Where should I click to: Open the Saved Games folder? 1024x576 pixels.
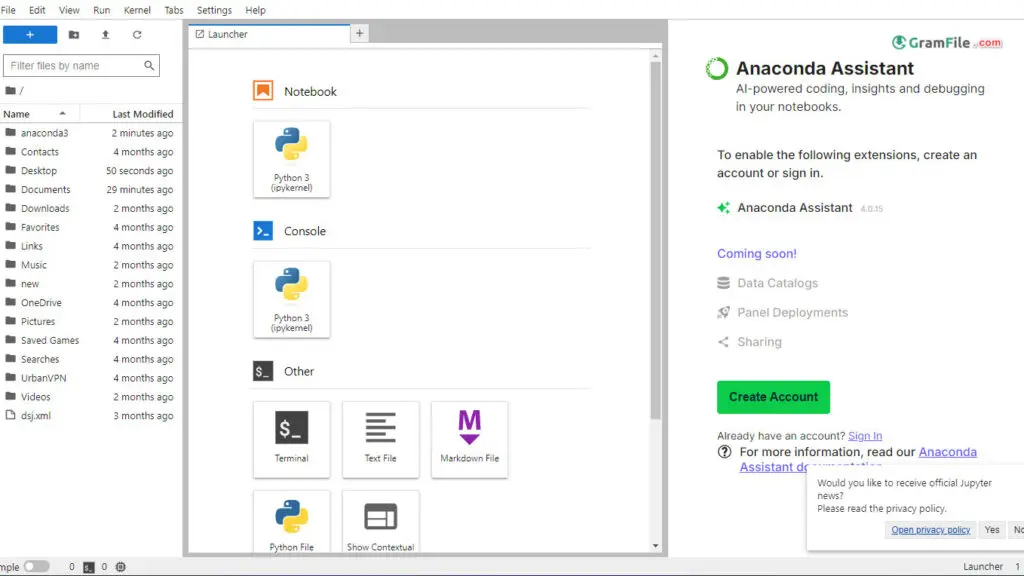pos(91,340)
